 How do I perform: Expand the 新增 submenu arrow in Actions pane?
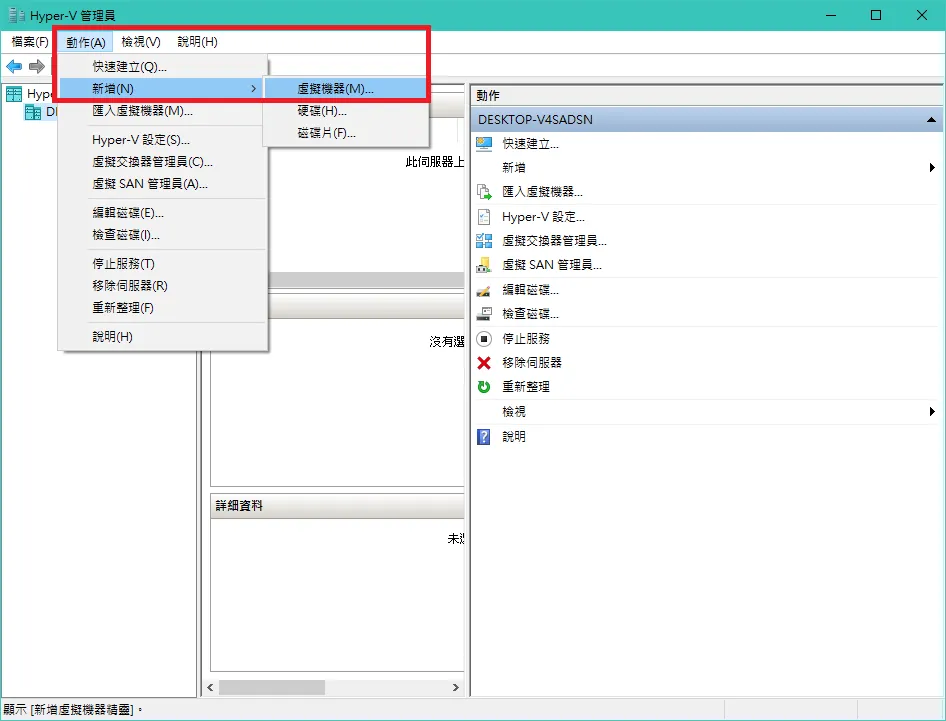coord(932,168)
